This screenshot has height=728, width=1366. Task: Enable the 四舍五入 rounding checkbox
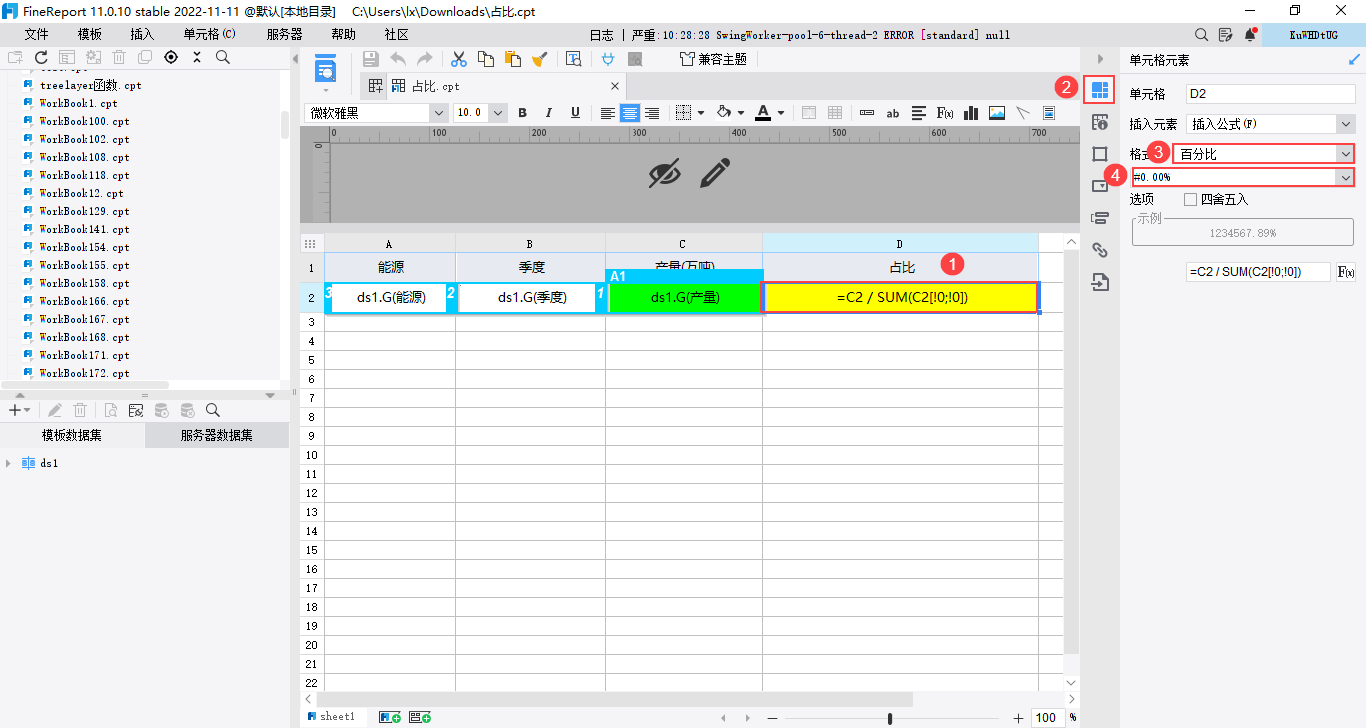[x=1190, y=199]
